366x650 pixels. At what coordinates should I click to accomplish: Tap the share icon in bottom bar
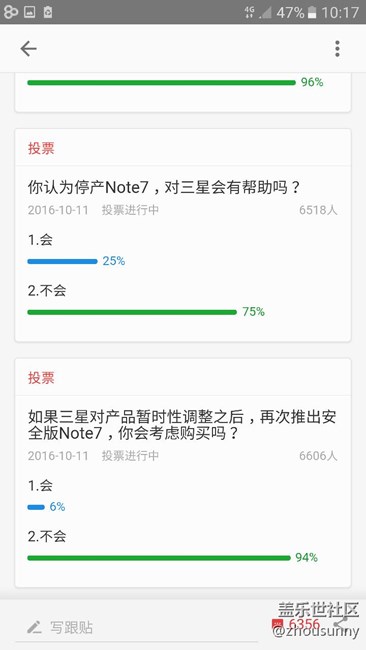(341, 625)
